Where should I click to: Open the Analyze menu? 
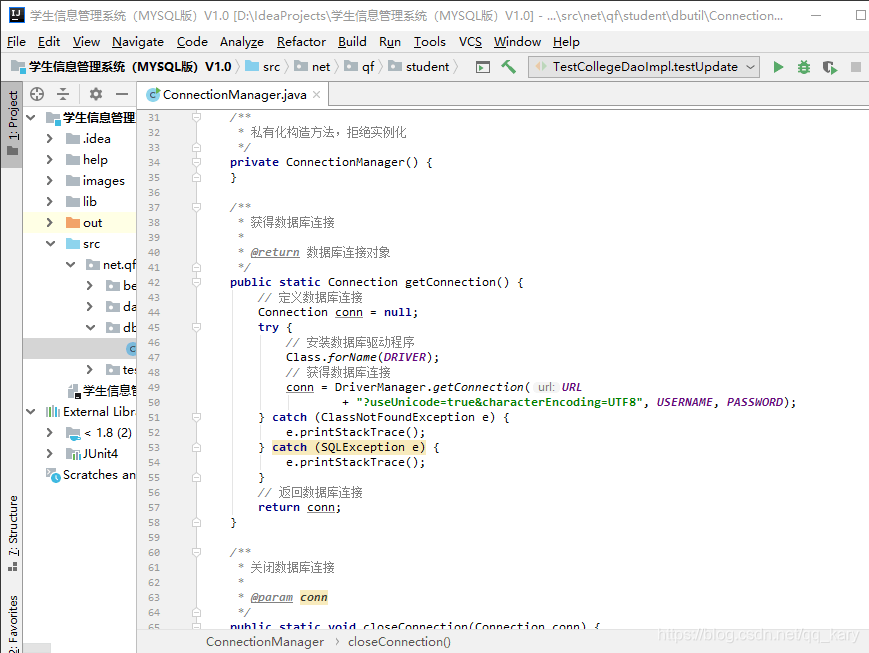pyautogui.click(x=242, y=42)
